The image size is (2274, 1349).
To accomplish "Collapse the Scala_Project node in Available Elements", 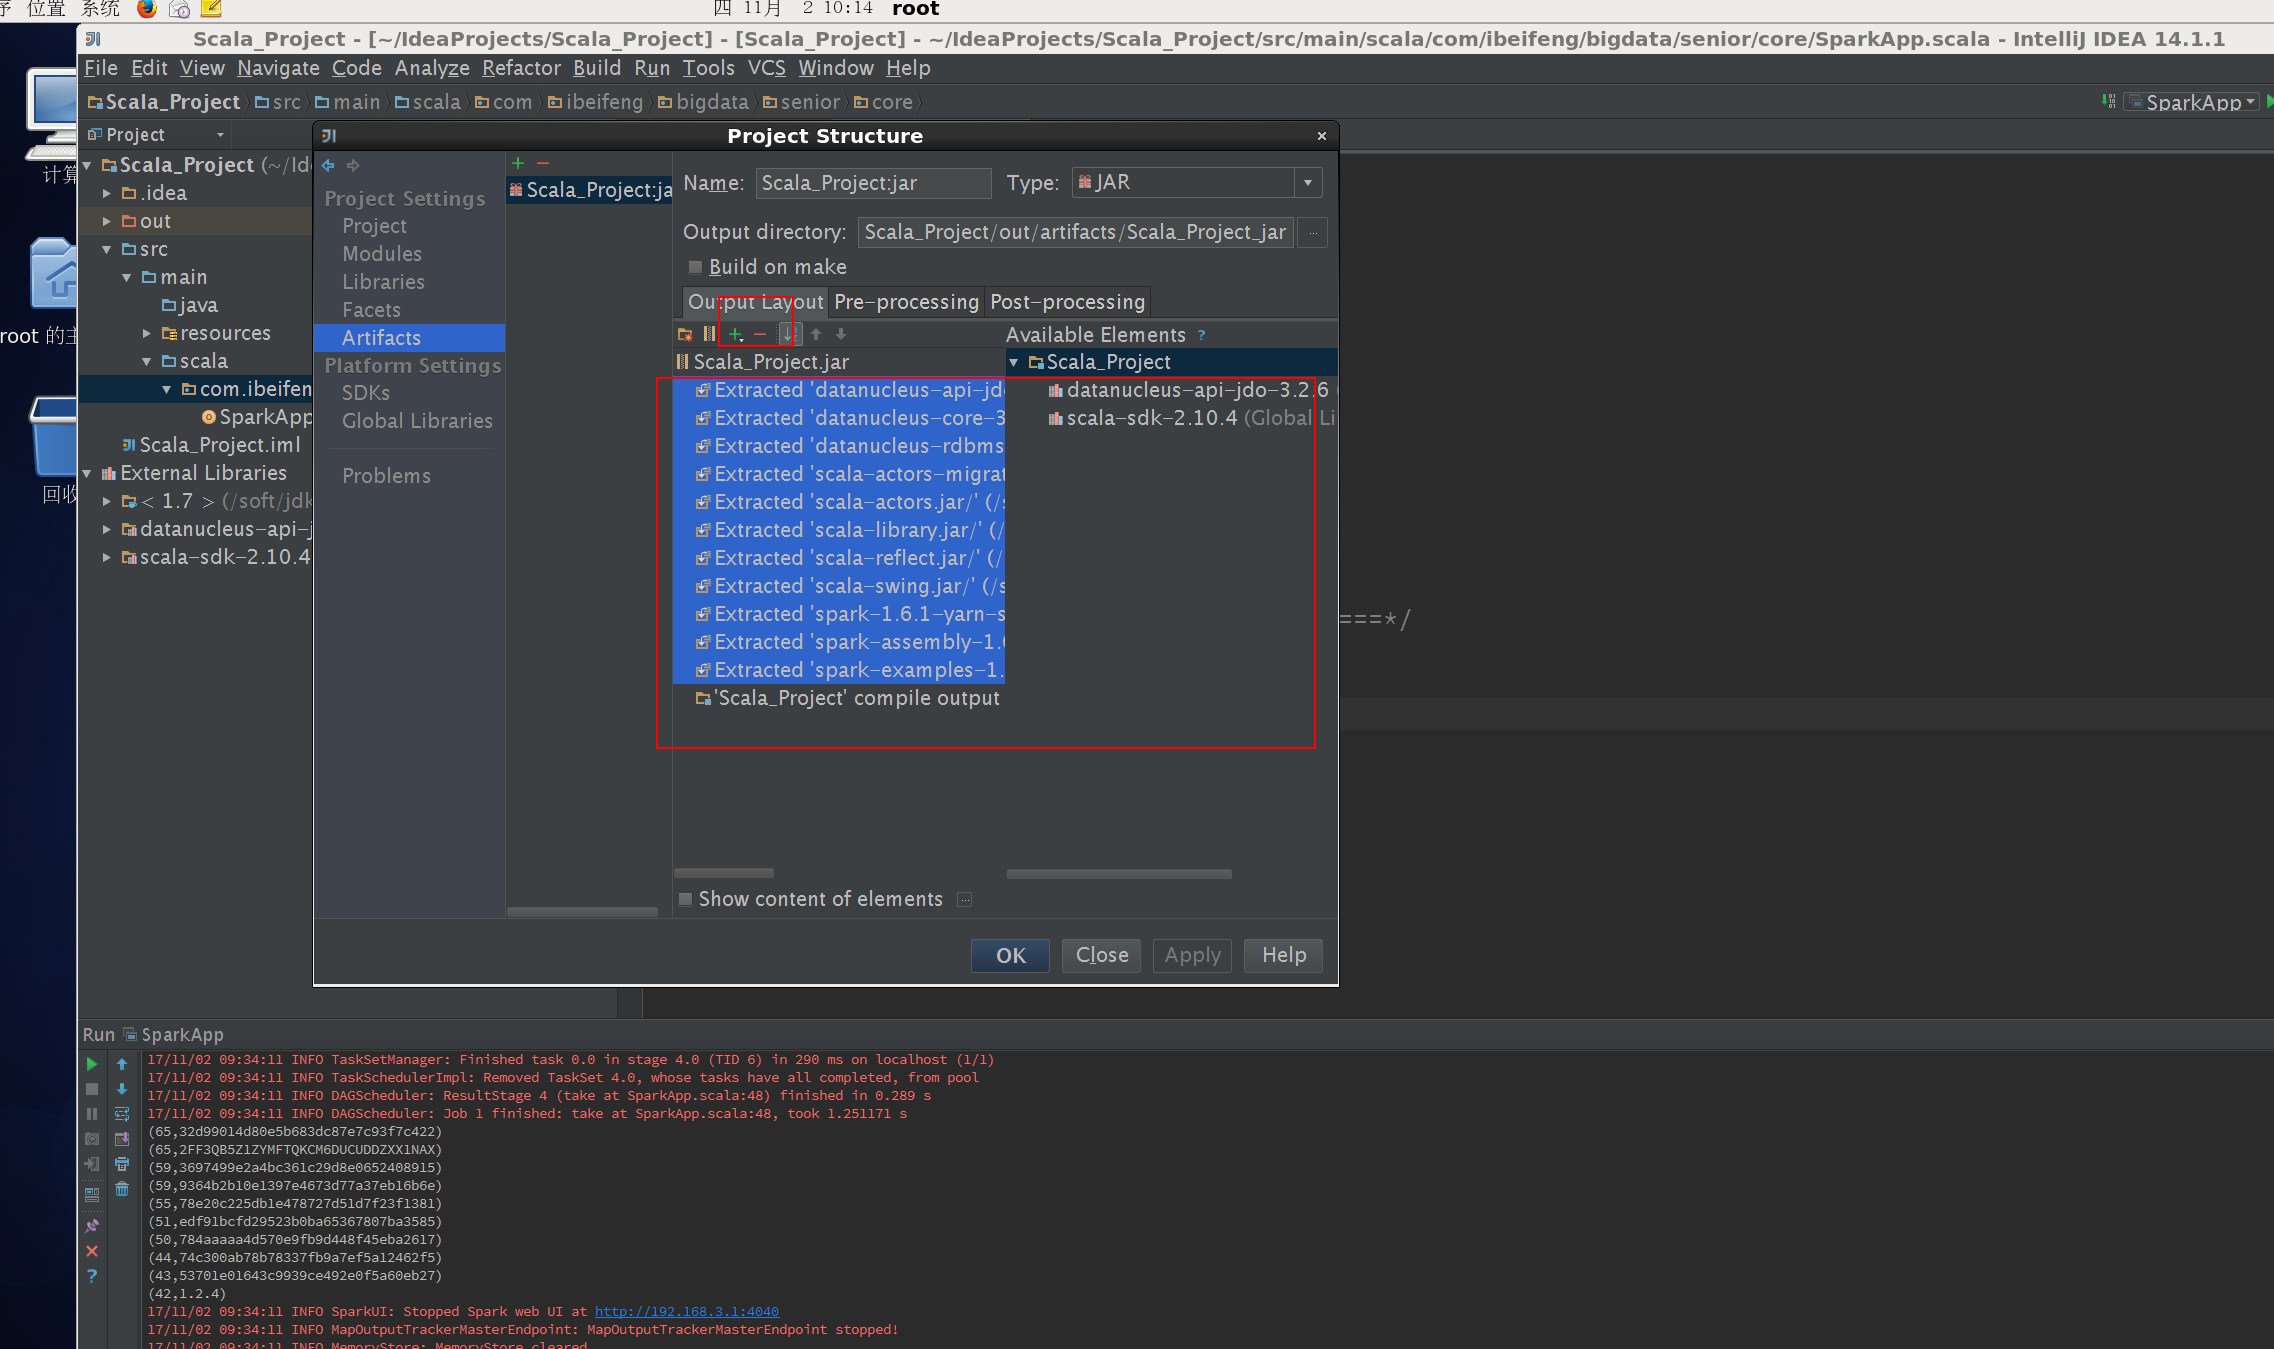I will (1014, 362).
